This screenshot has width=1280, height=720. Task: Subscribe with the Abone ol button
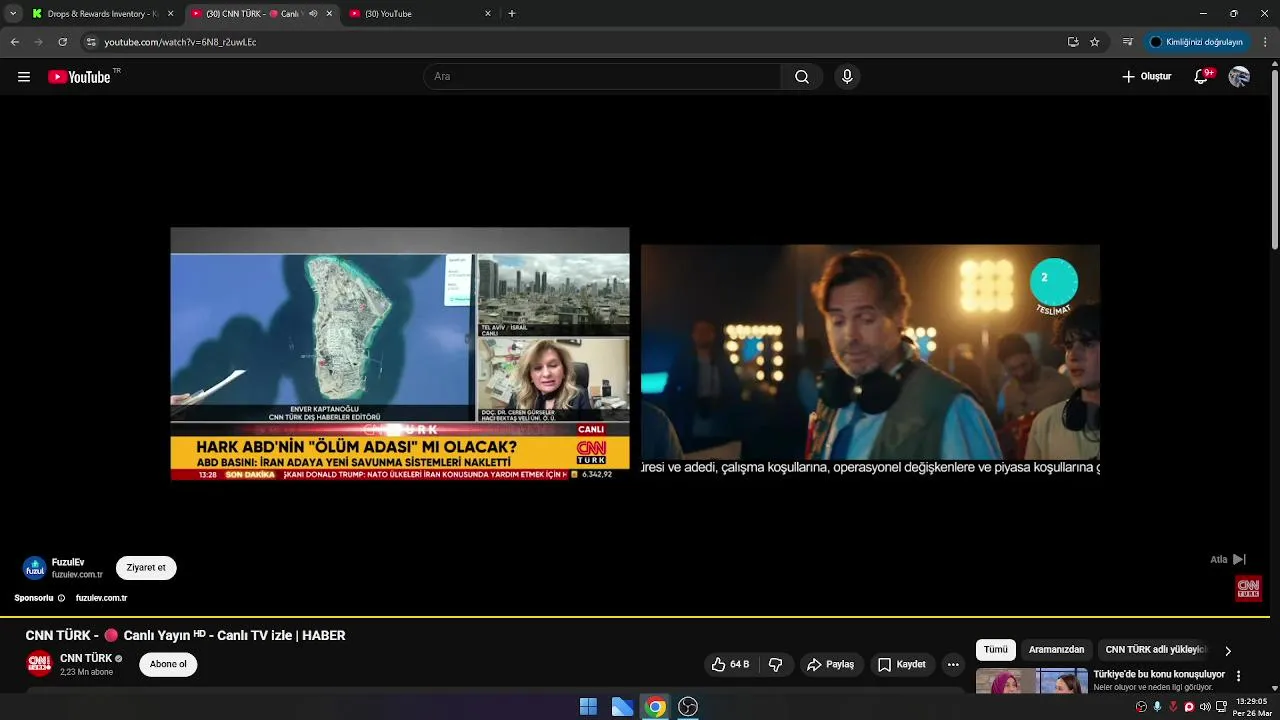click(168, 664)
